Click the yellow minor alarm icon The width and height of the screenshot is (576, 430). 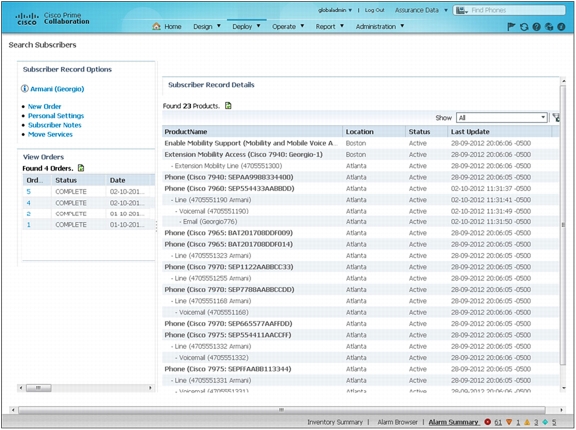click(x=527, y=422)
